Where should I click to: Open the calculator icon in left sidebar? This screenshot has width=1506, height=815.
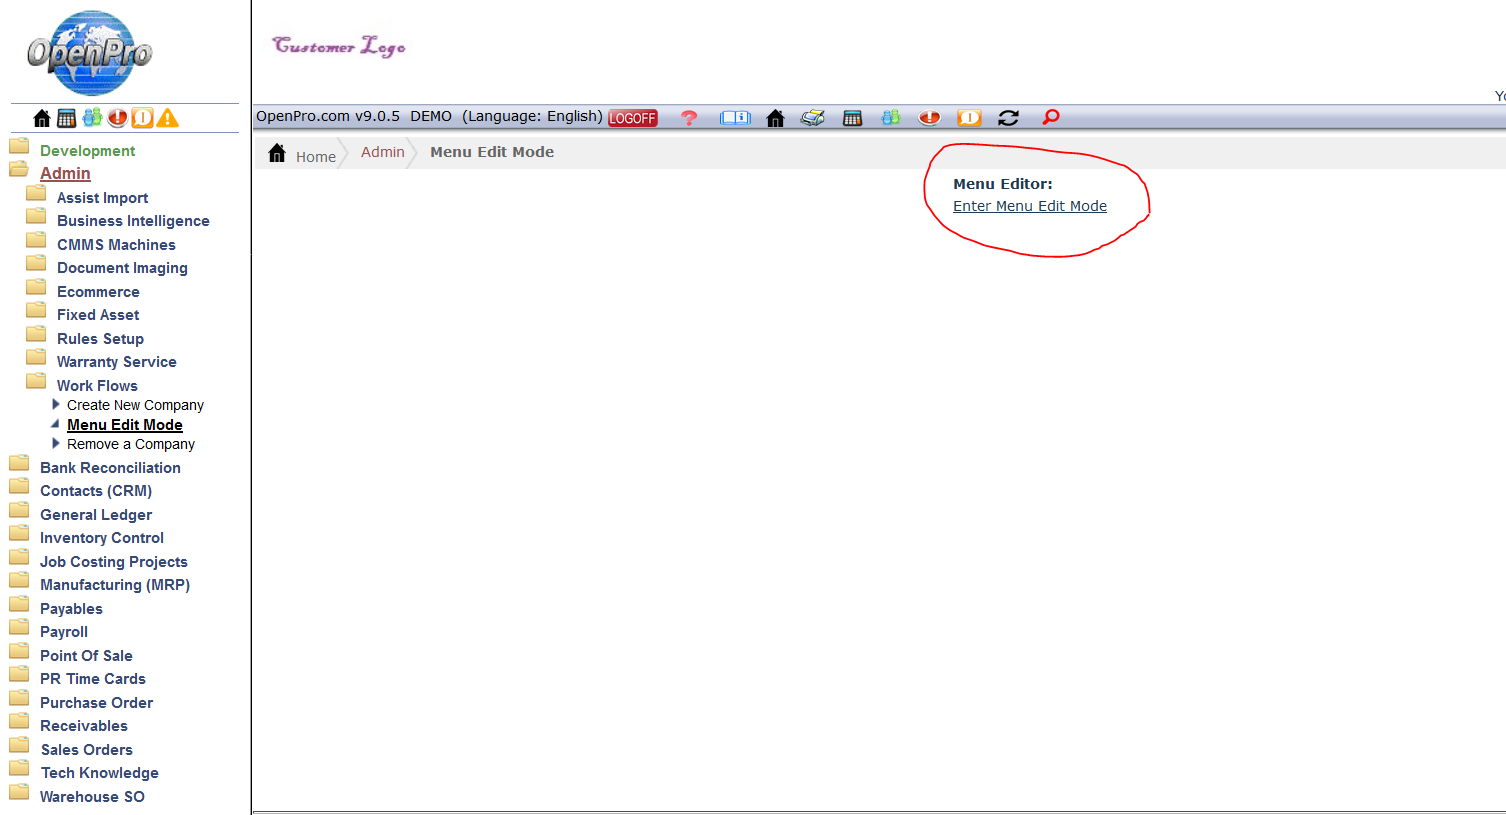pyautogui.click(x=66, y=118)
